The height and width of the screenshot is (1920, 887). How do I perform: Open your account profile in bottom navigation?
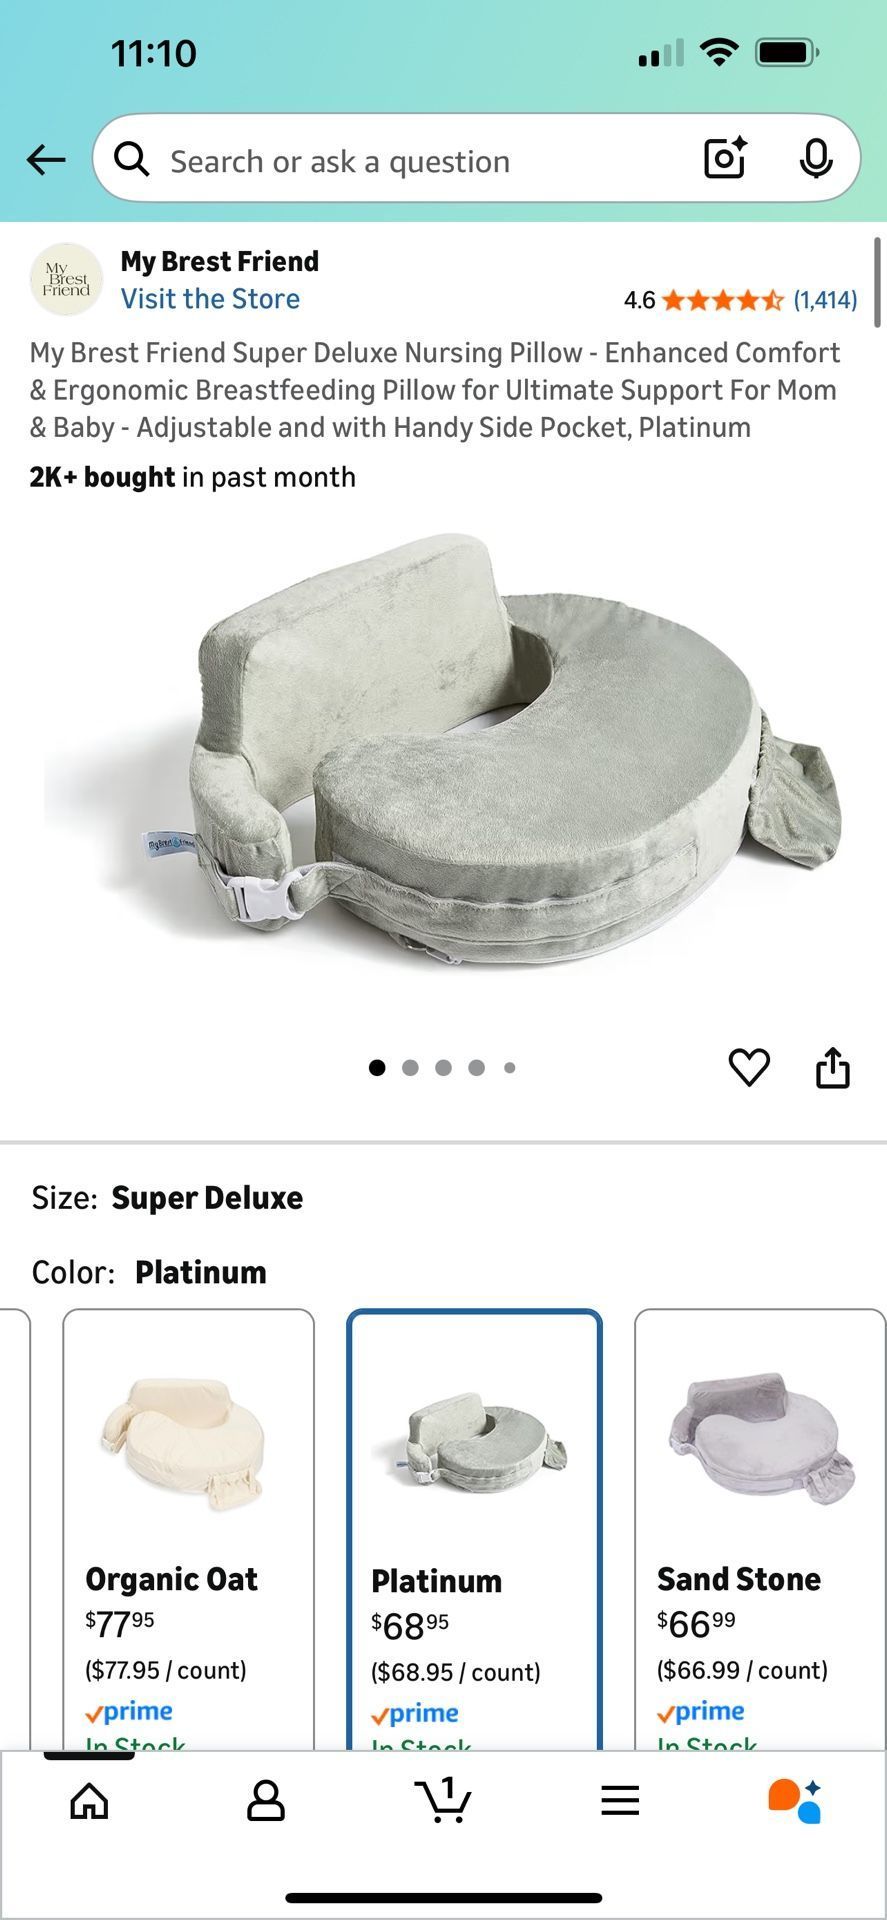click(265, 1800)
